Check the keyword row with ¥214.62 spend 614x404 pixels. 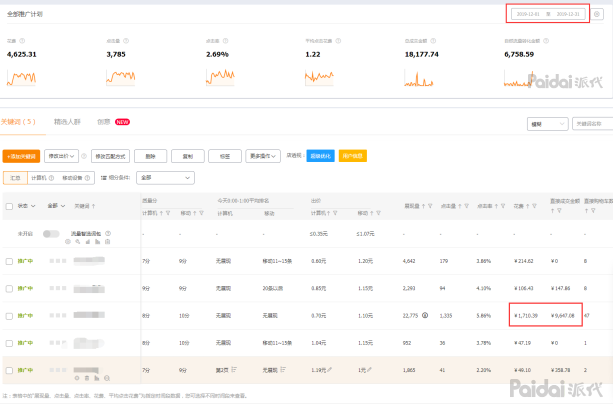click(x=9, y=262)
